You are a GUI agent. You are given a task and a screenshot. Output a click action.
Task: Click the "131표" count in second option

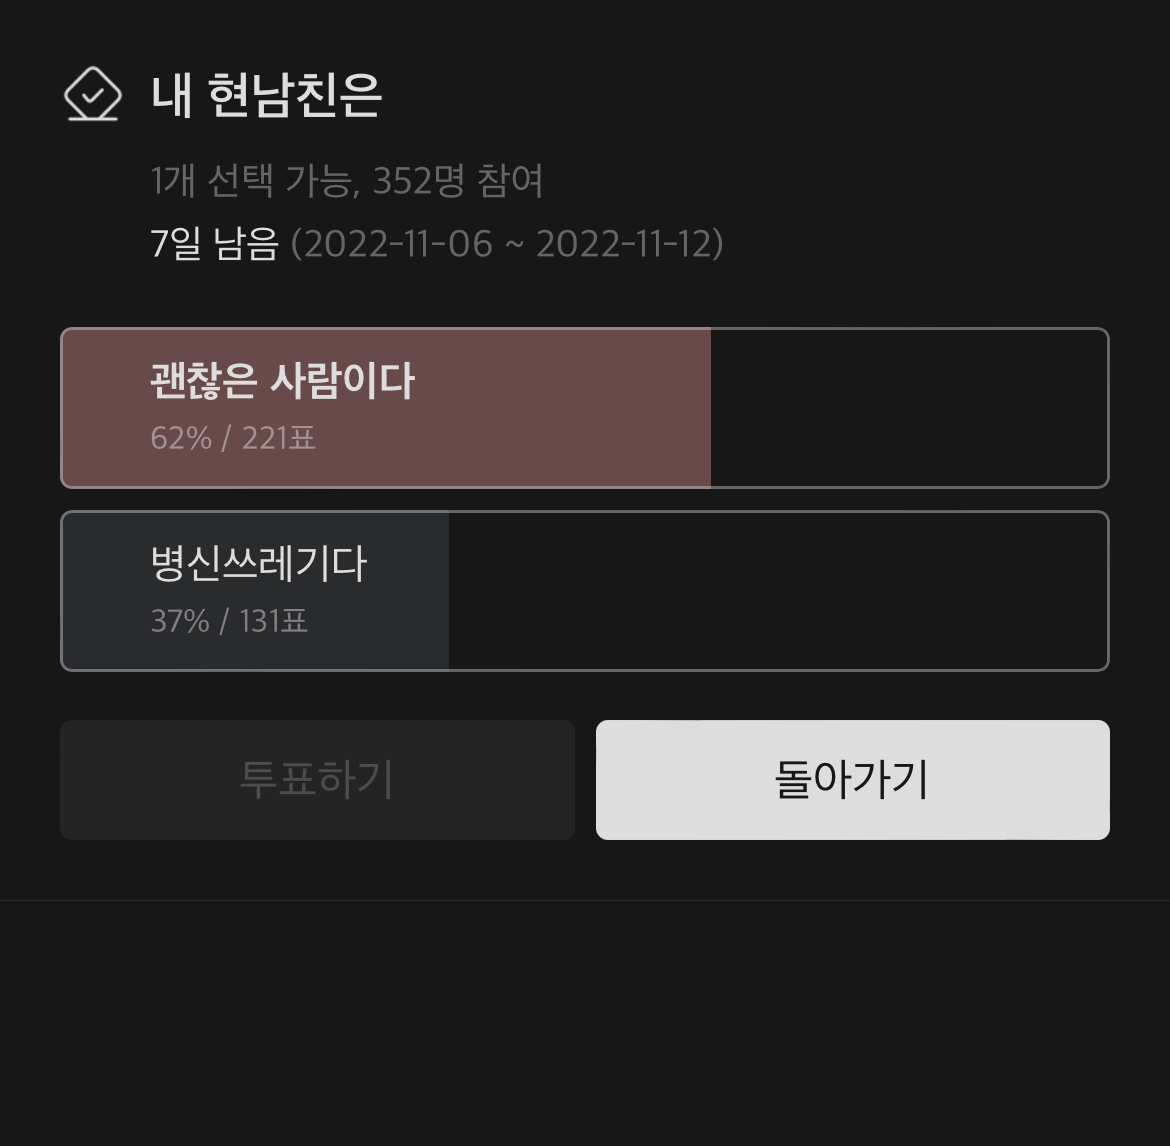point(273,621)
